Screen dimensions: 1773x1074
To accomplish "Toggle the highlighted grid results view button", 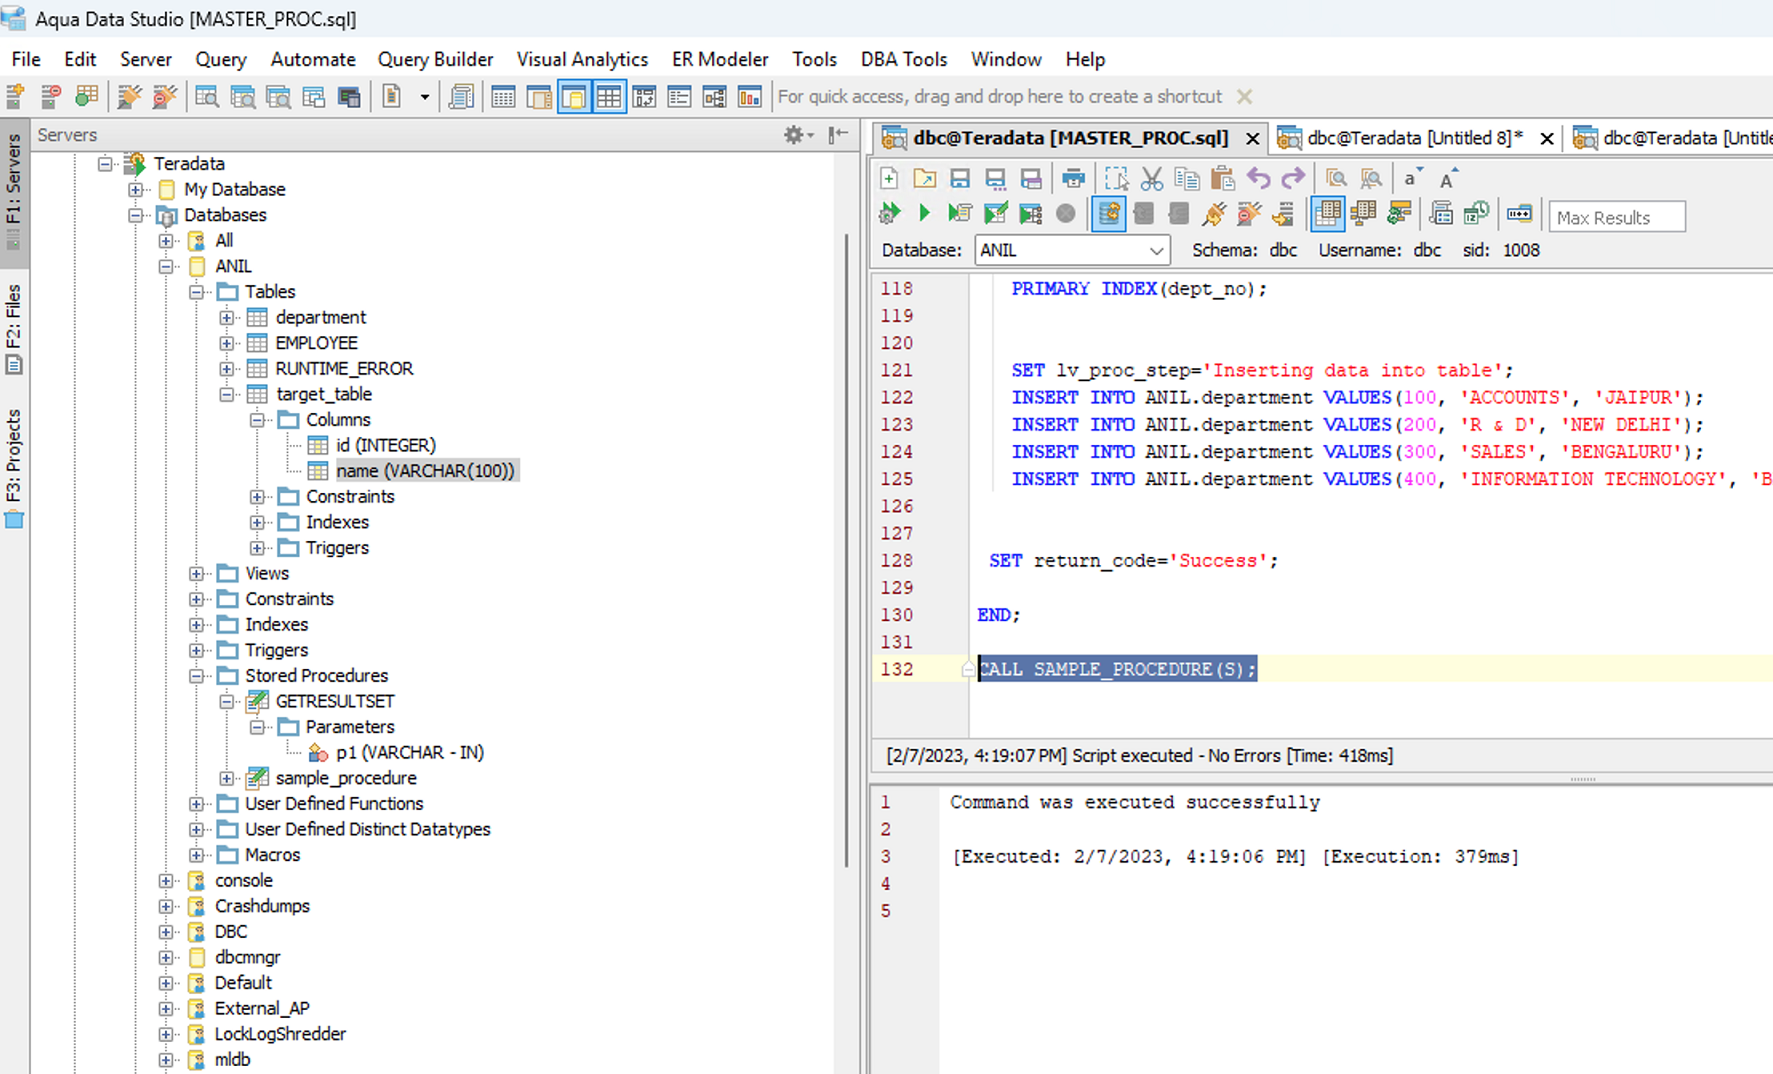I will tap(1327, 214).
